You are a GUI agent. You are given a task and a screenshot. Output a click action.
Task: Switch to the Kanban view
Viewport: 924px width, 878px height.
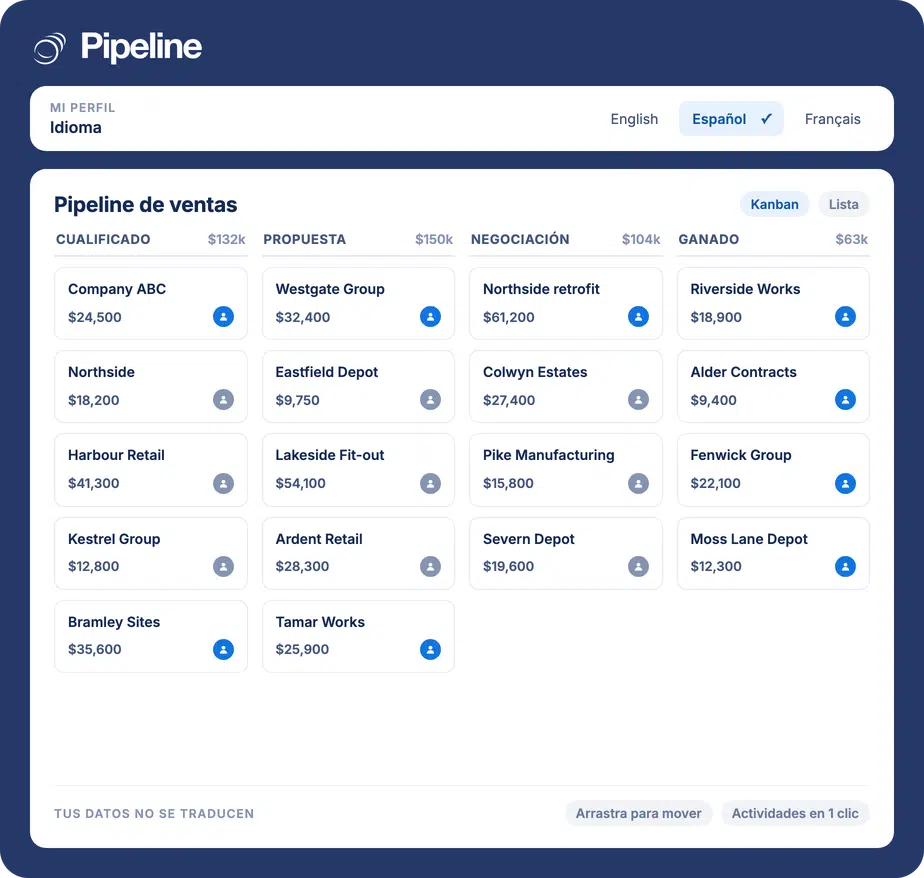click(x=774, y=204)
